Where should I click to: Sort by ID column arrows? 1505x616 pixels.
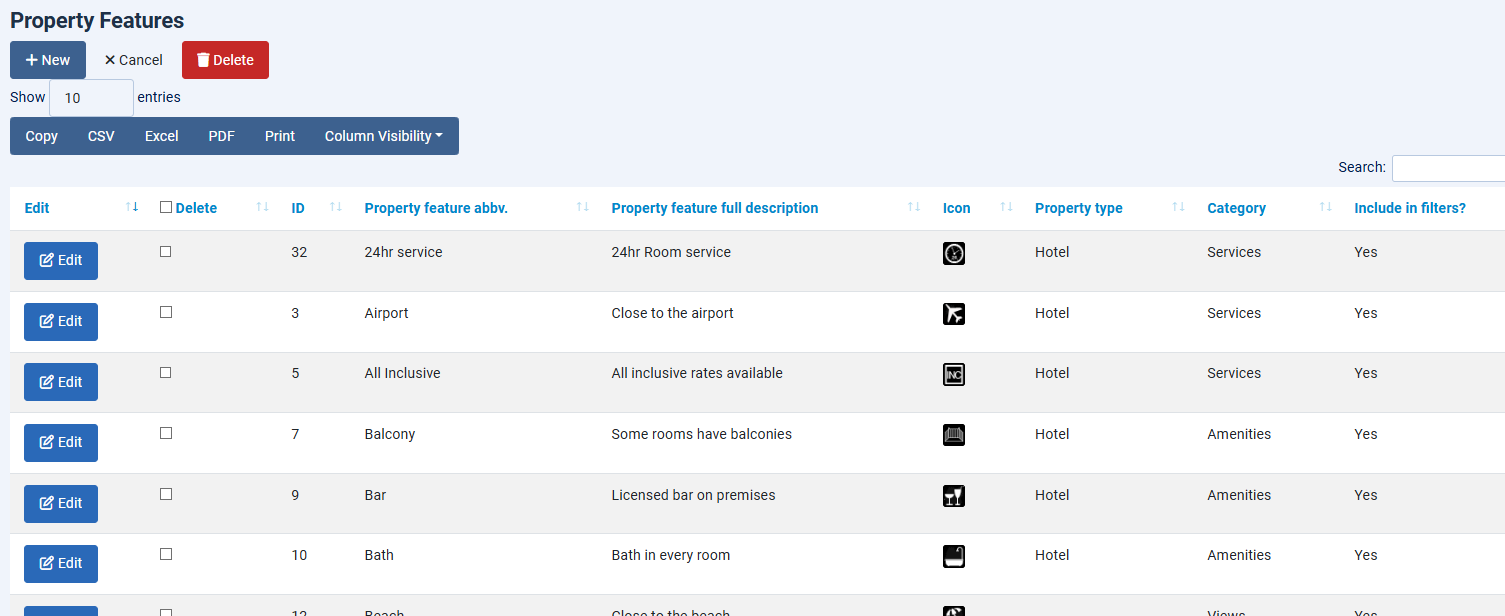(336, 207)
